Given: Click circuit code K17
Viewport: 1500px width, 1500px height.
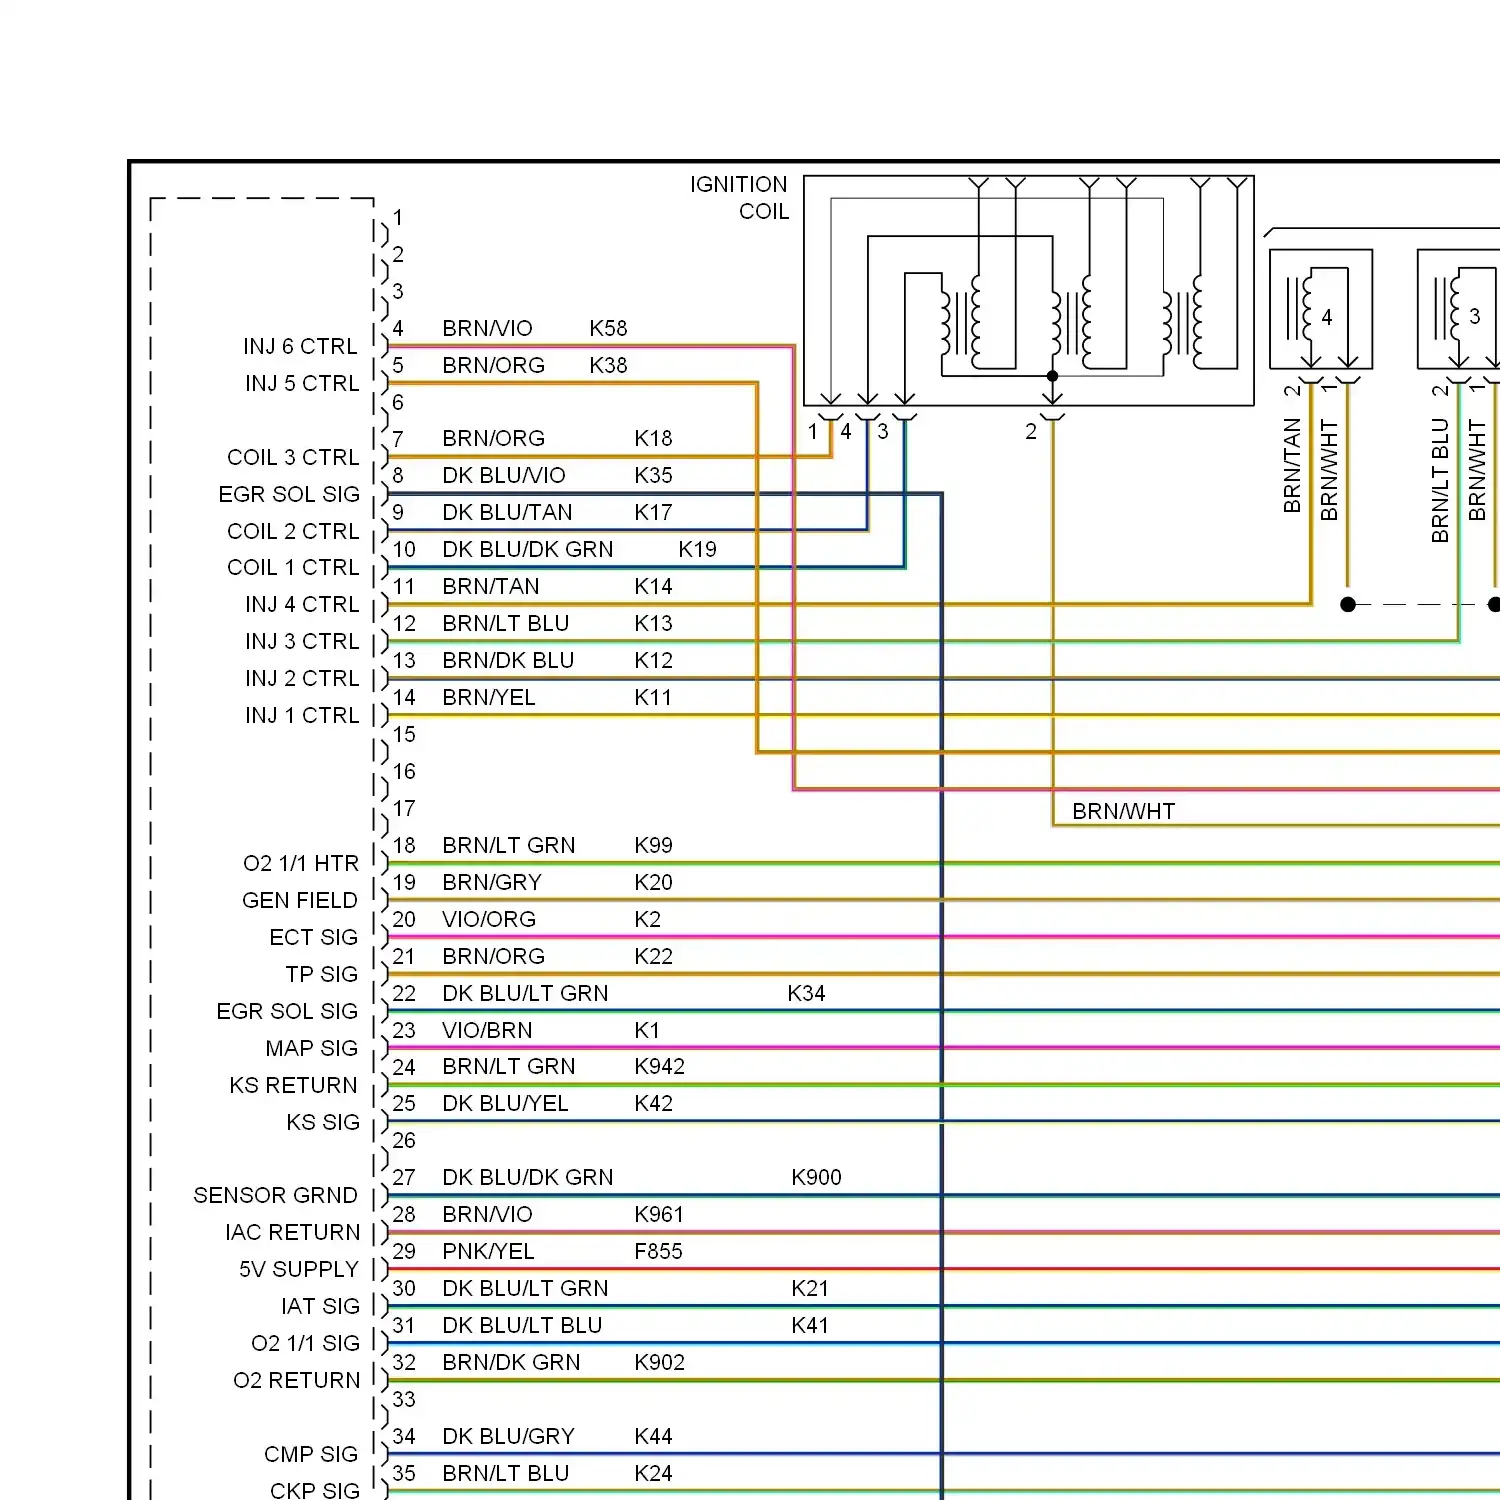Looking at the screenshot, I should (653, 512).
